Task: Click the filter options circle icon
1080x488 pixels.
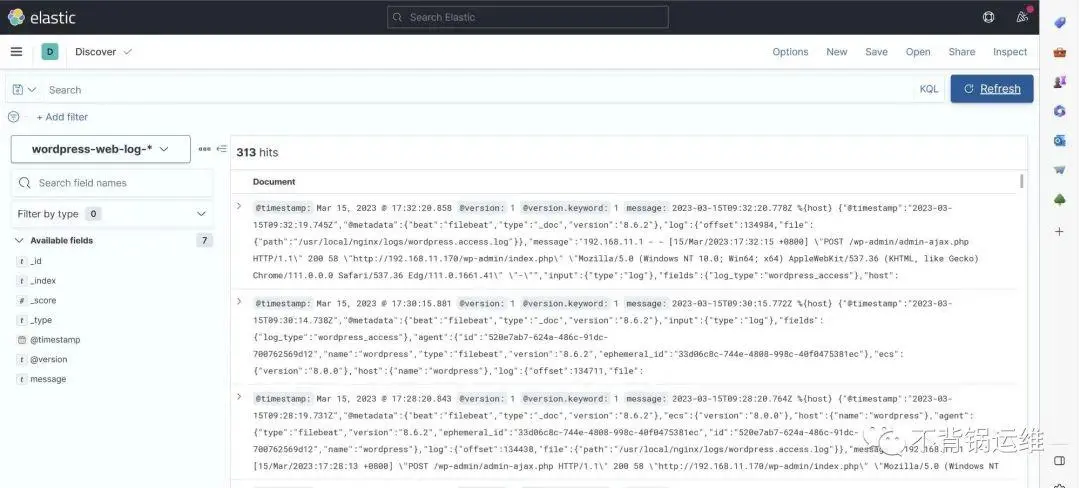Action: click(x=13, y=117)
